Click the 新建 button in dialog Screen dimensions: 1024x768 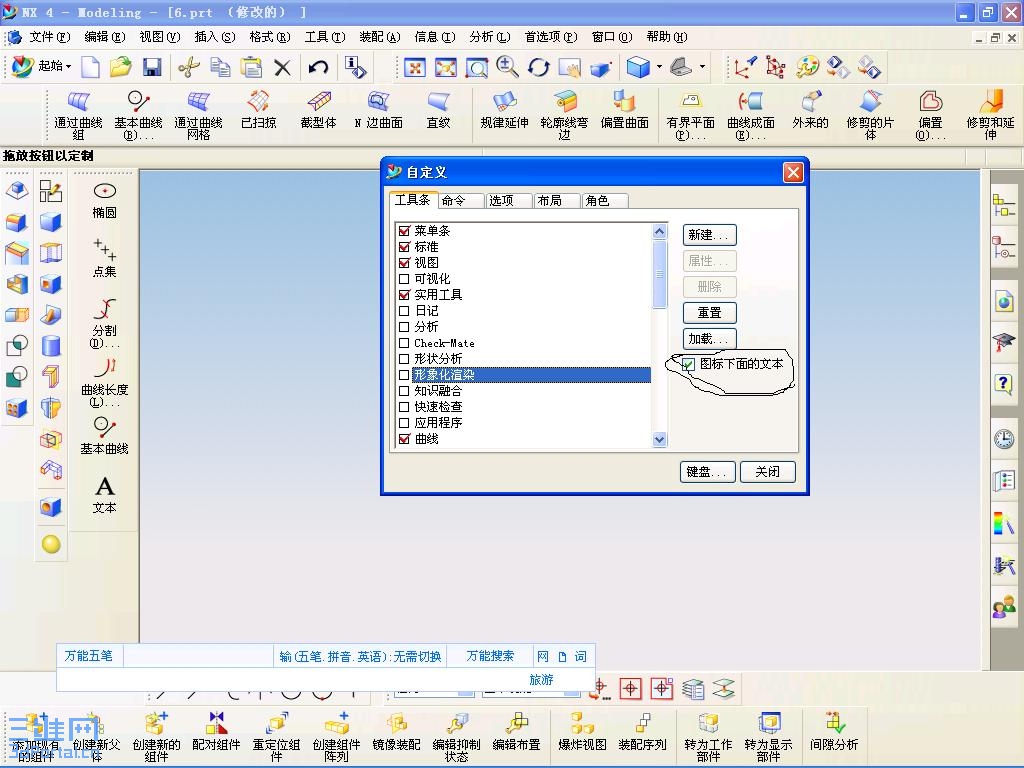[x=709, y=235]
